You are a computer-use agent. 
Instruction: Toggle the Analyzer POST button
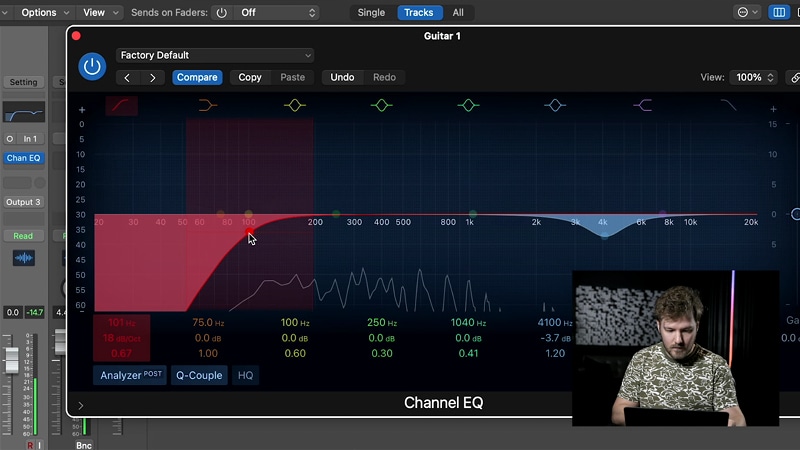point(130,376)
